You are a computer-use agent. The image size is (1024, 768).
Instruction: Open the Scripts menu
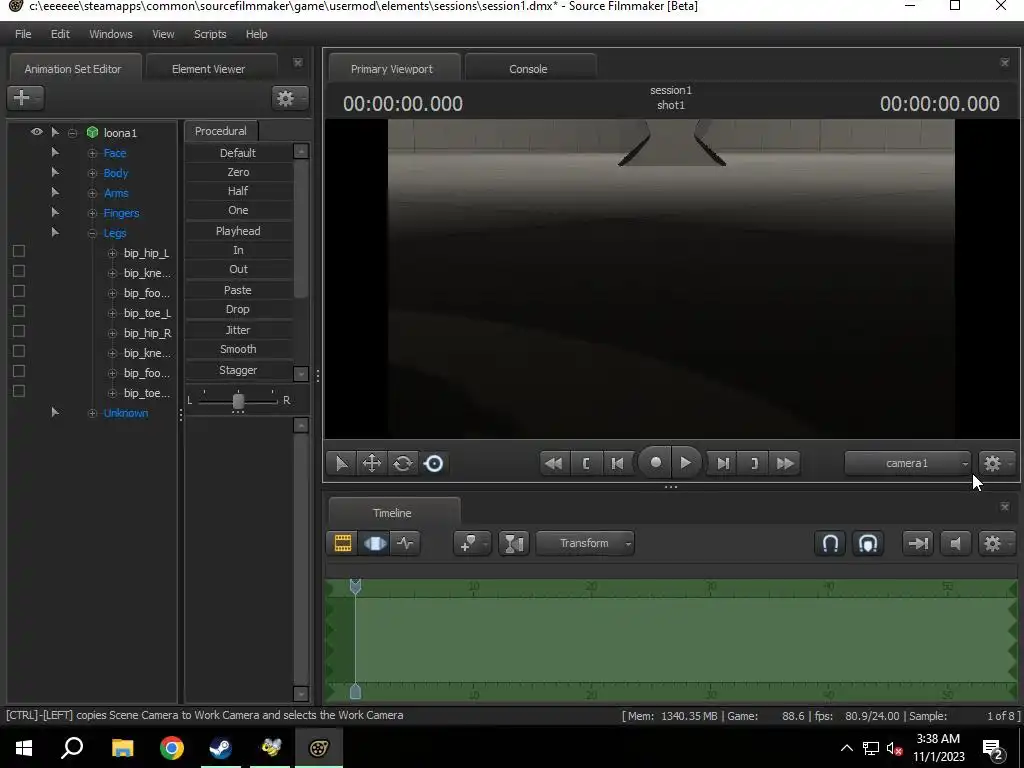pyautogui.click(x=210, y=34)
